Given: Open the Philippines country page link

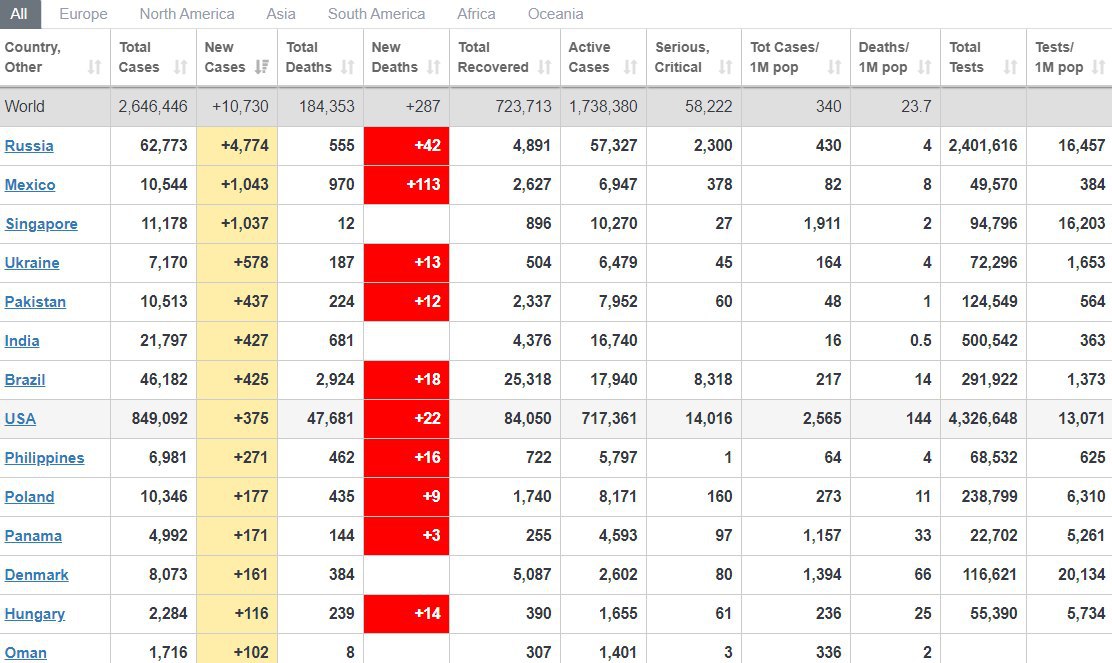Looking at the screenshot, I should 44,458.
